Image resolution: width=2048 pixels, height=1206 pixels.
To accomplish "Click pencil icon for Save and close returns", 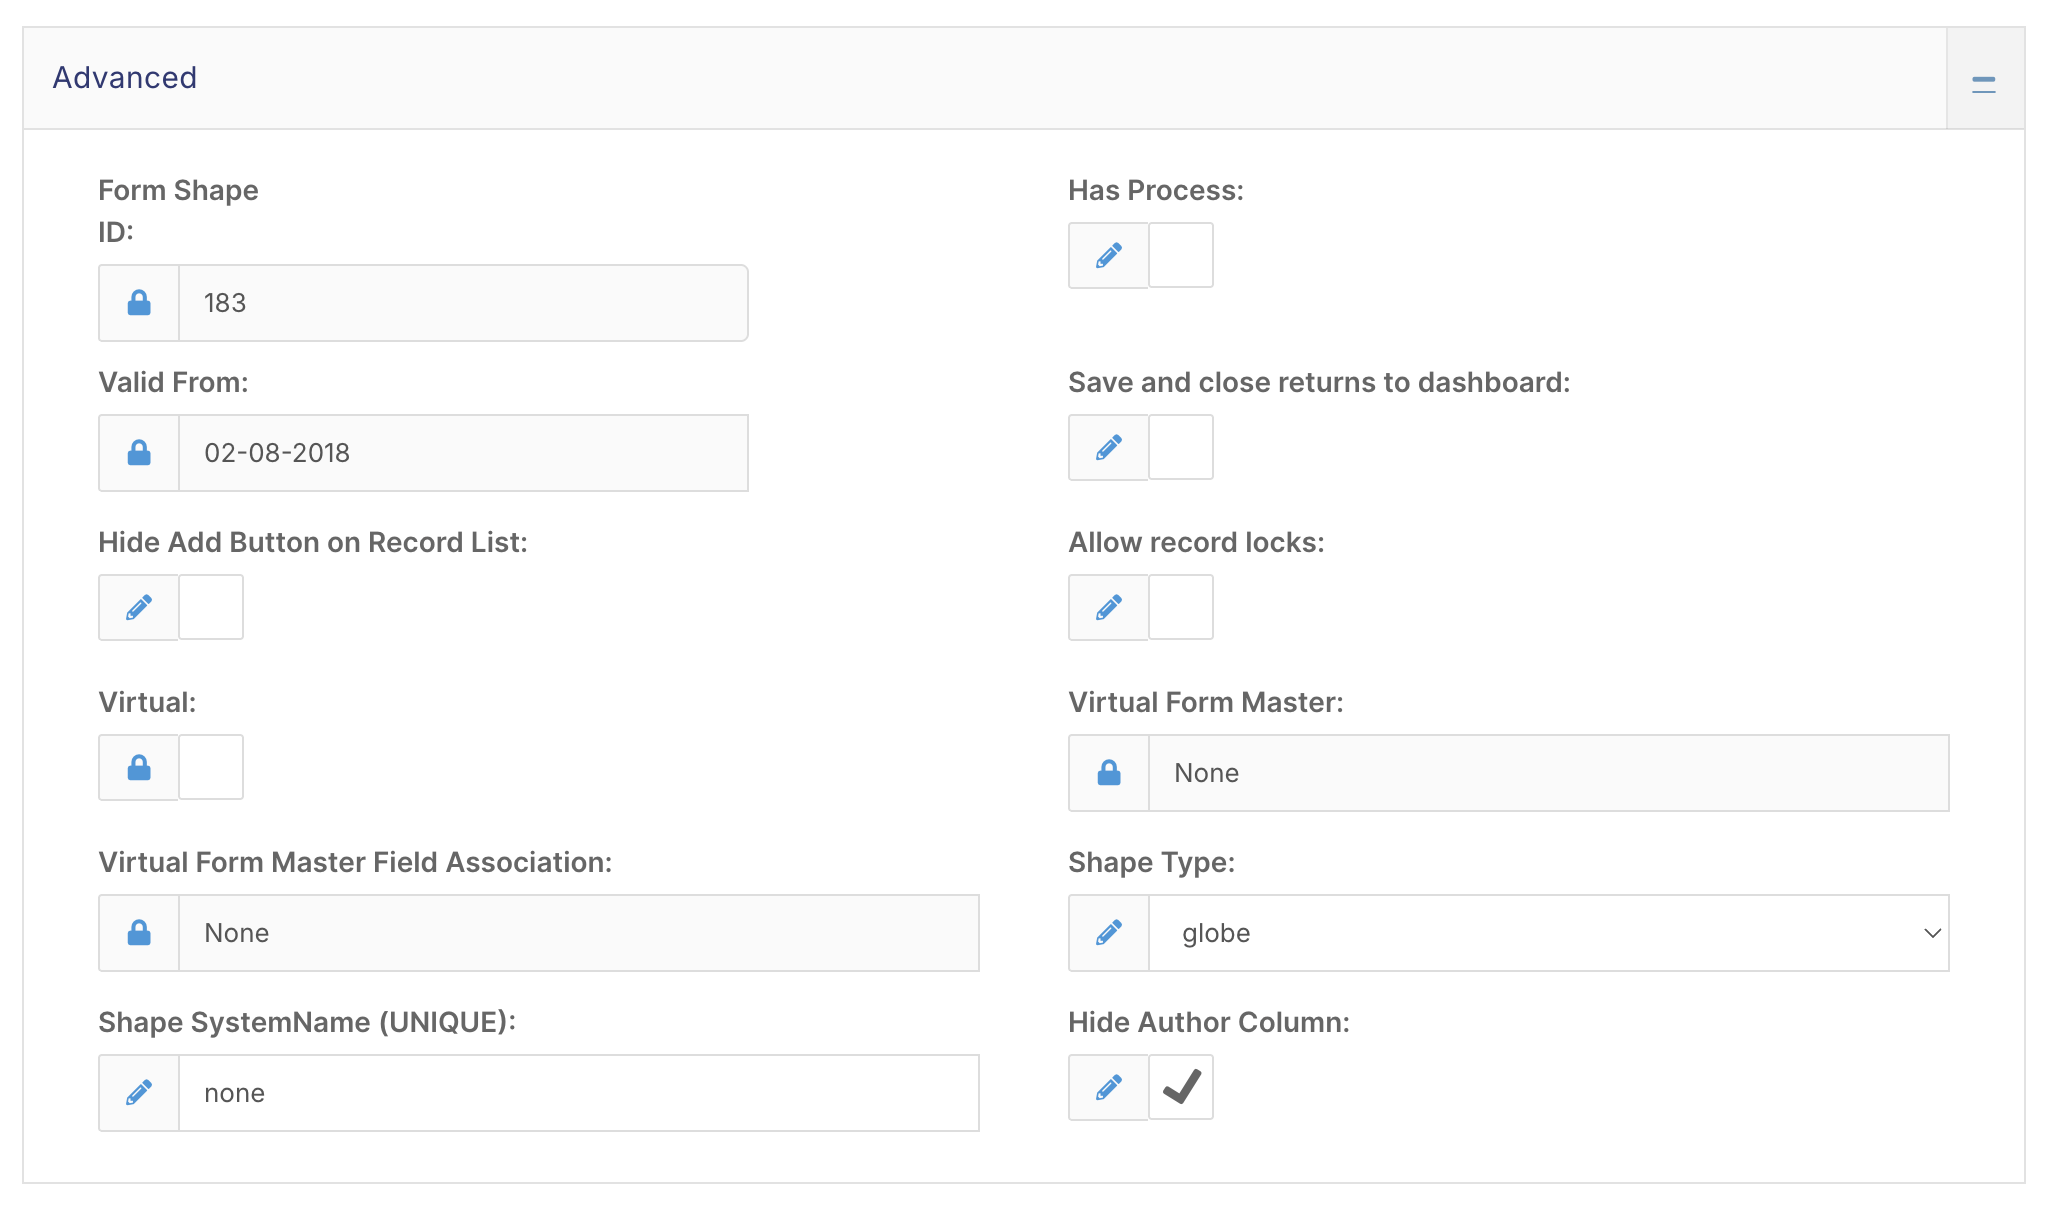I will (x=1109, y=447).
